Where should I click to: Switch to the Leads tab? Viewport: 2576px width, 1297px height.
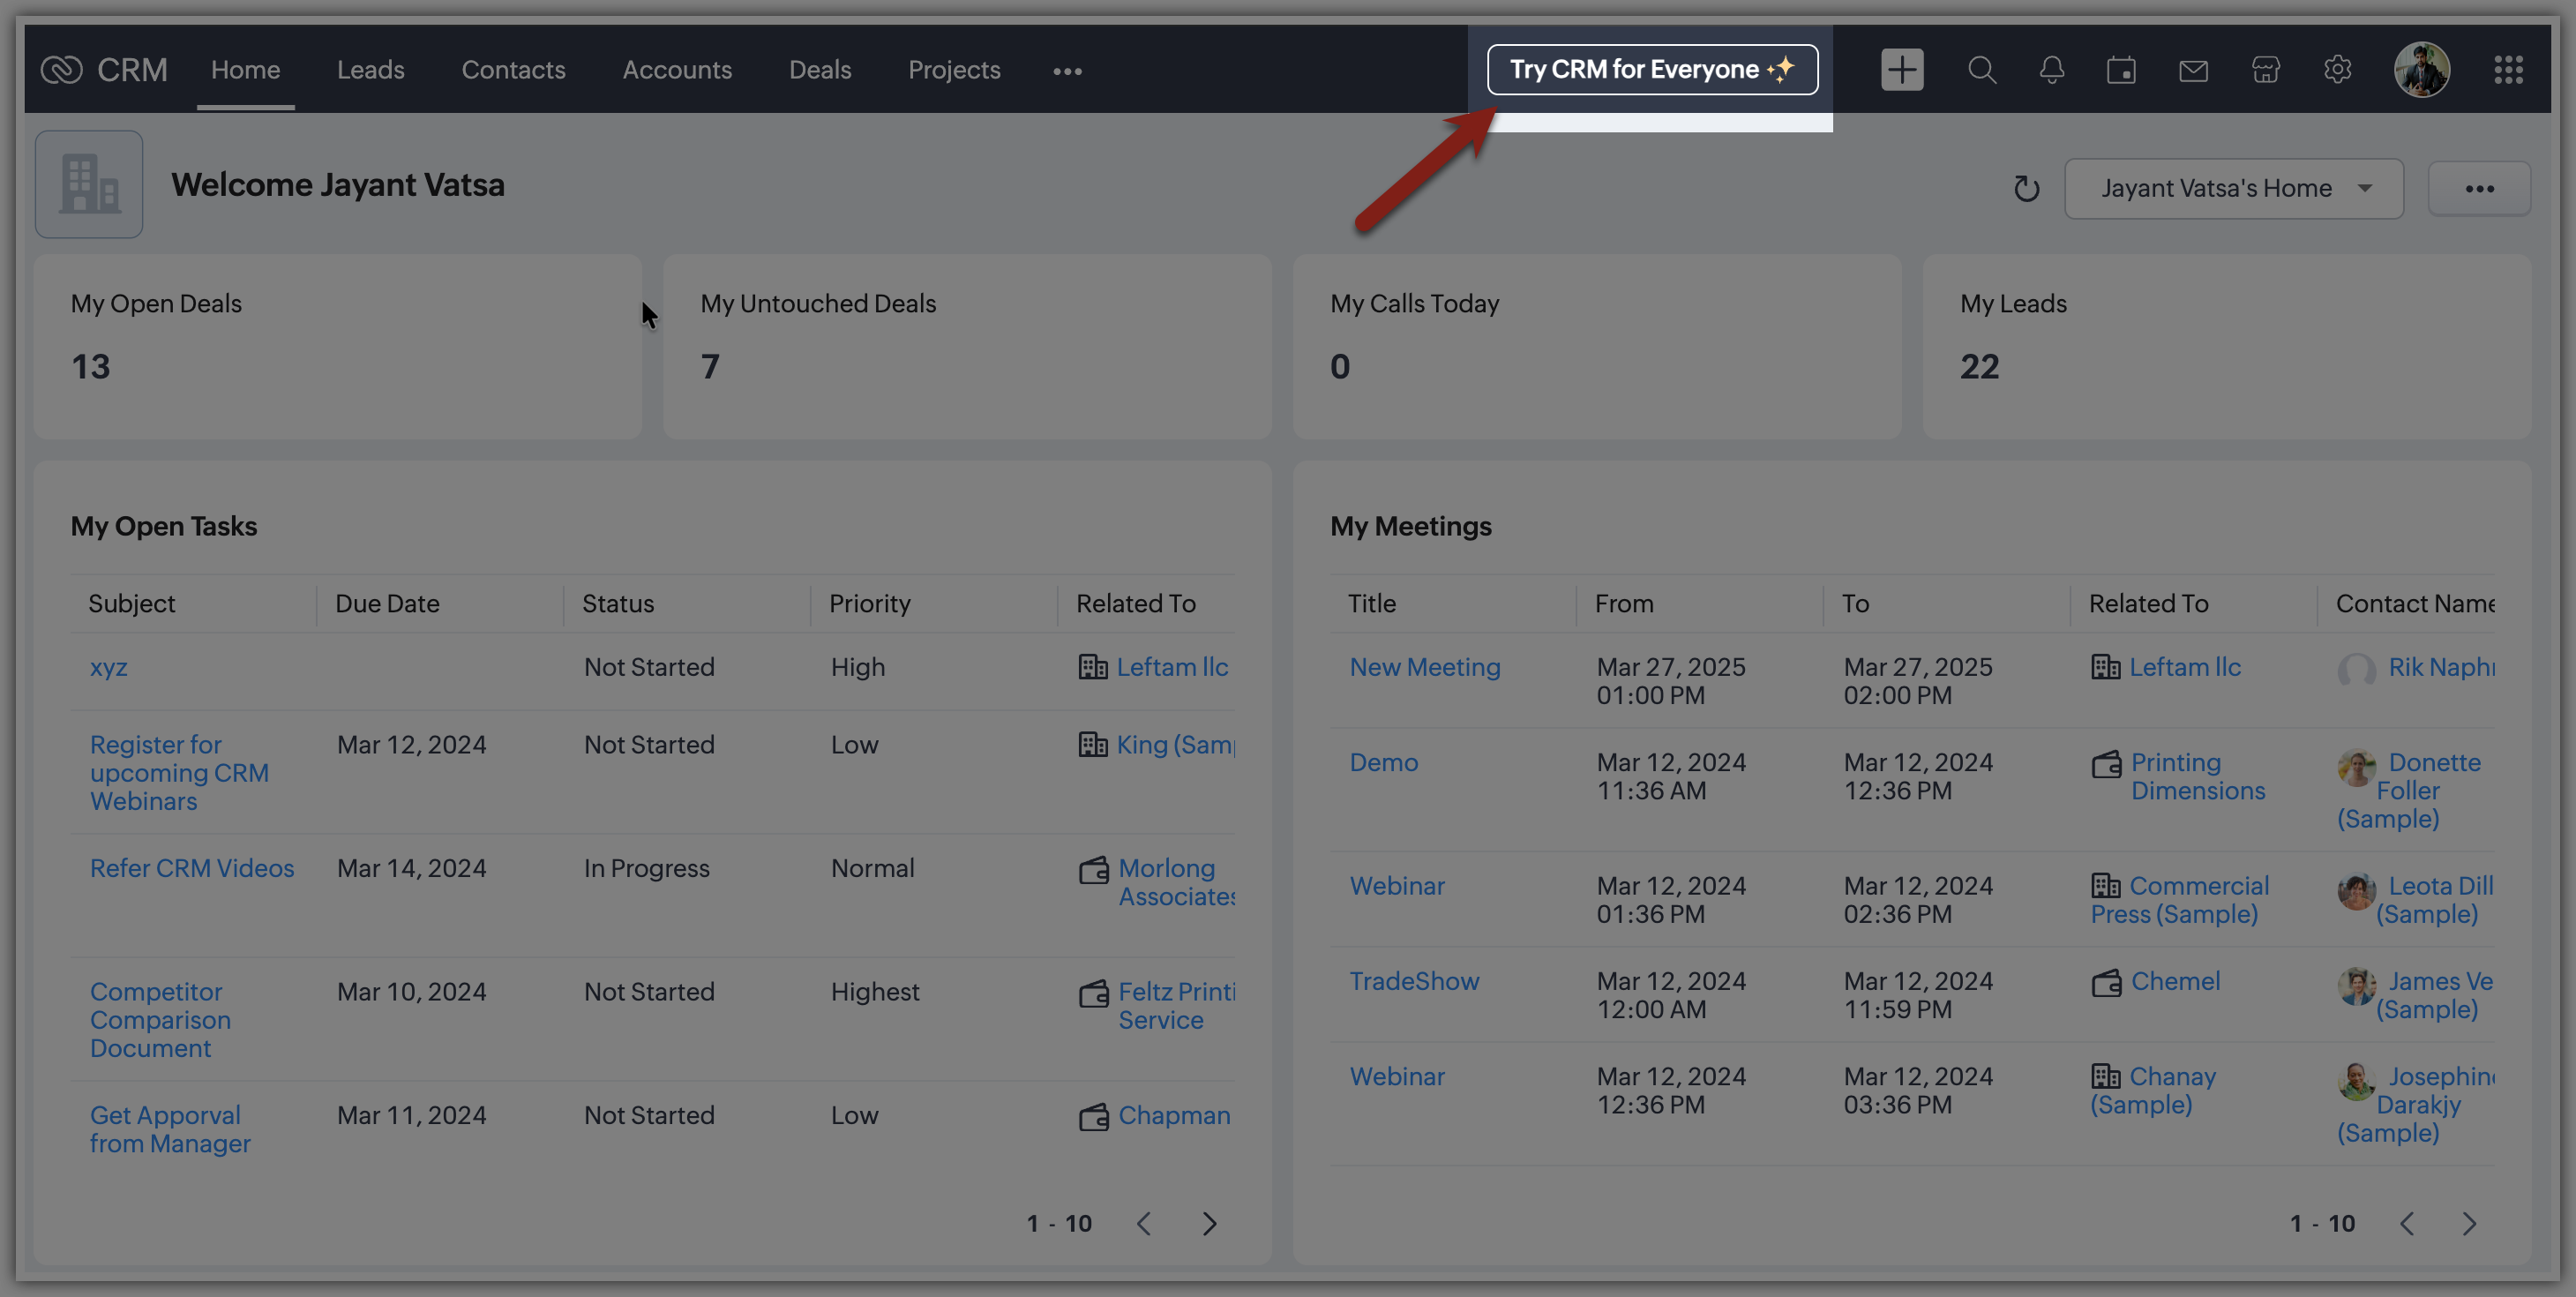[370, 70]
